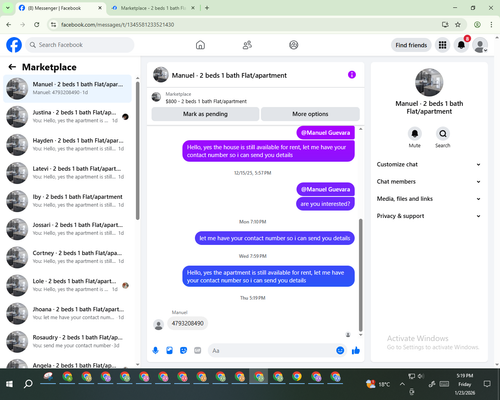Open Manuel conversation in chat list
This screenshot has width=500, height=400.
pos(67,89)
